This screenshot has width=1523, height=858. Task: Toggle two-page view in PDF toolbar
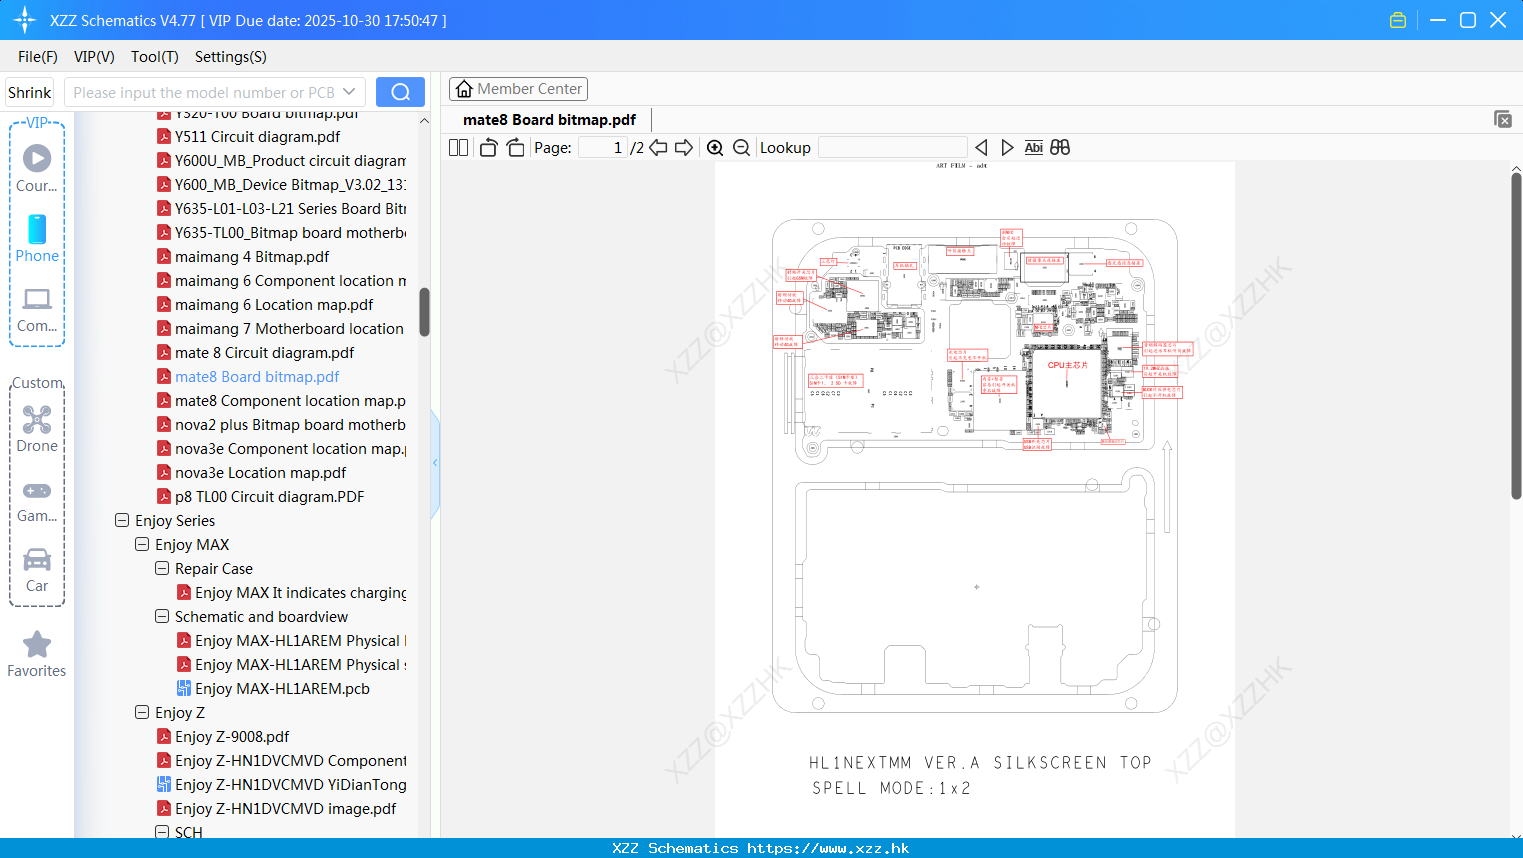tap(458, 147)
